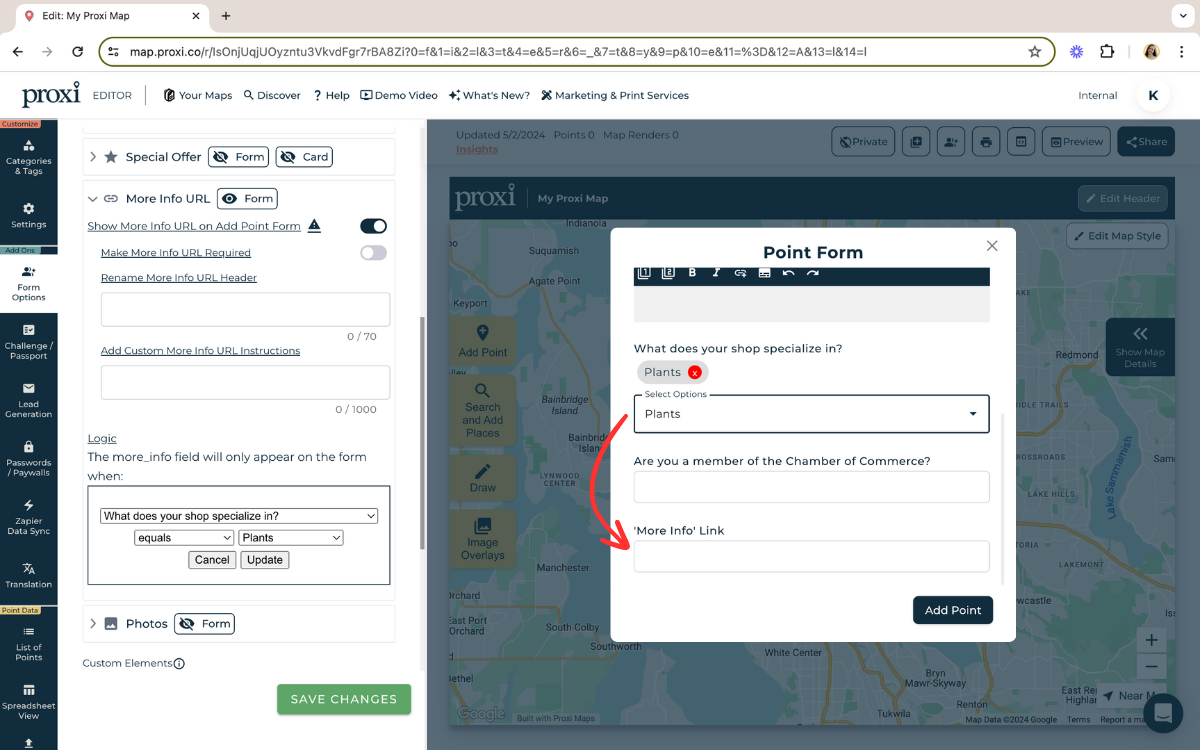
Task: Open the browser extensions puzzle icon
Action: point(1107,51)
